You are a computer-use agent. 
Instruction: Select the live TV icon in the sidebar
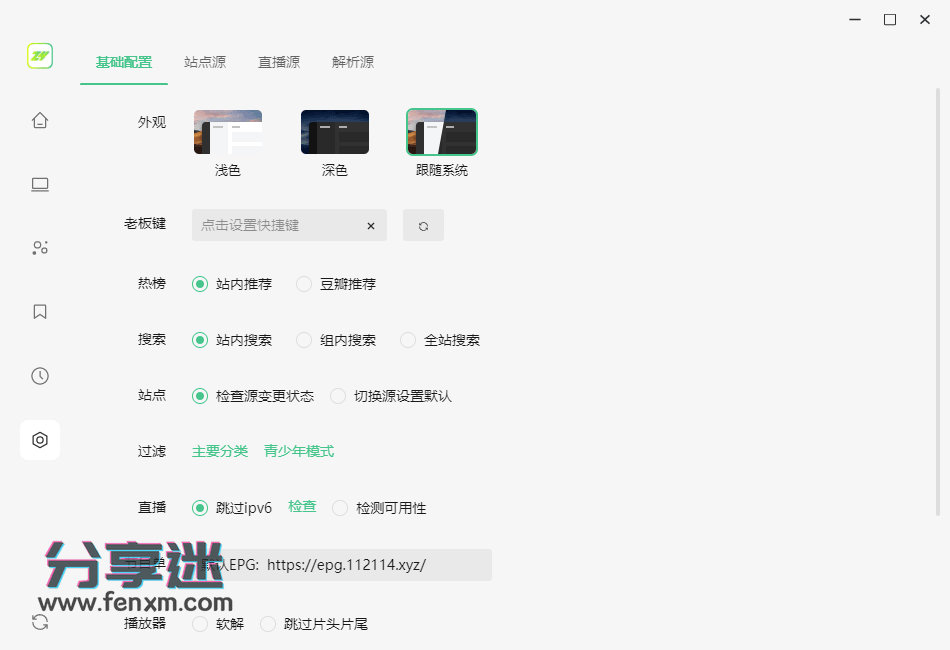(x=40, y=184)
